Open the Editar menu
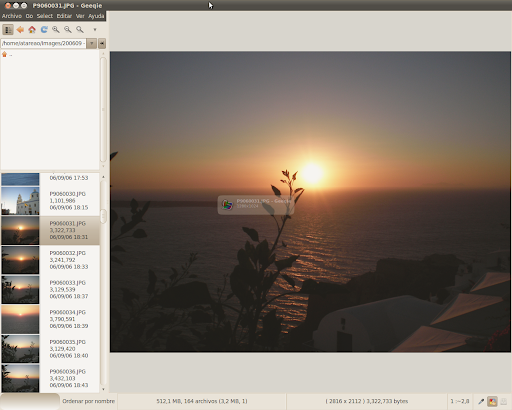Screen dimensions: 512x410 [64, 16]
